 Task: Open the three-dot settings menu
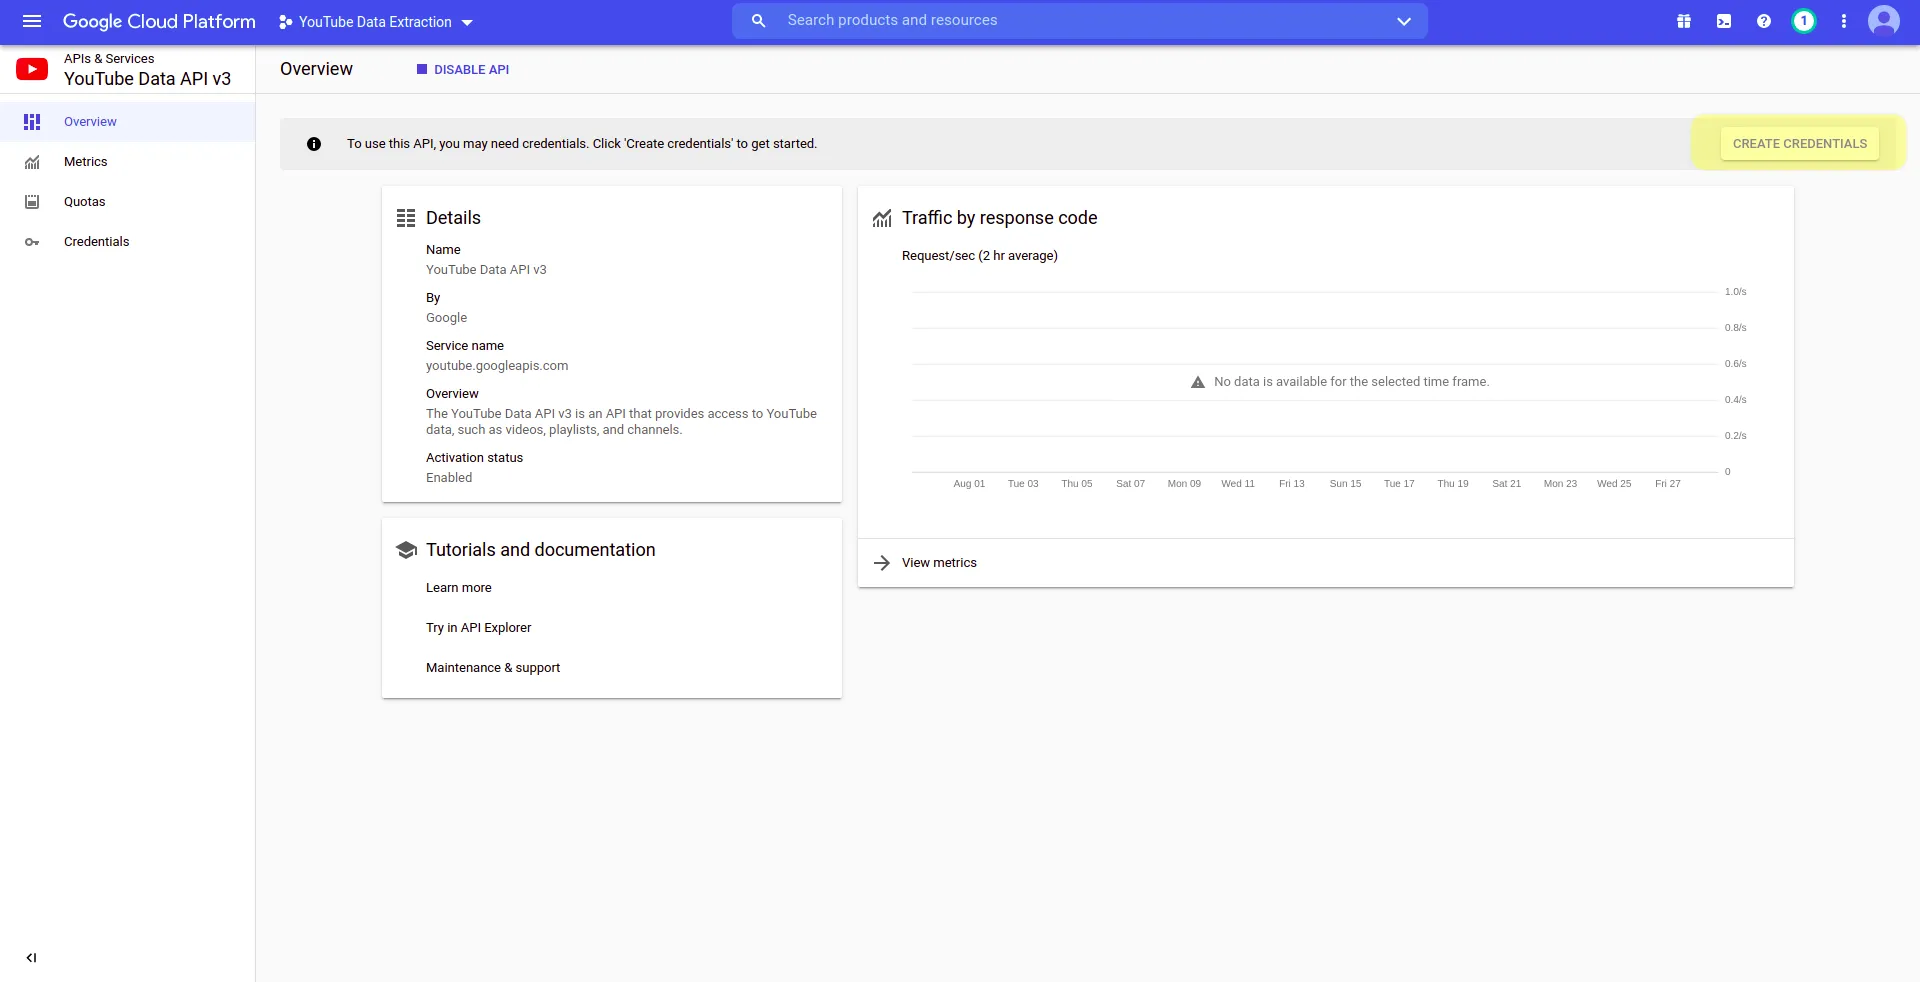[1844, 21]
